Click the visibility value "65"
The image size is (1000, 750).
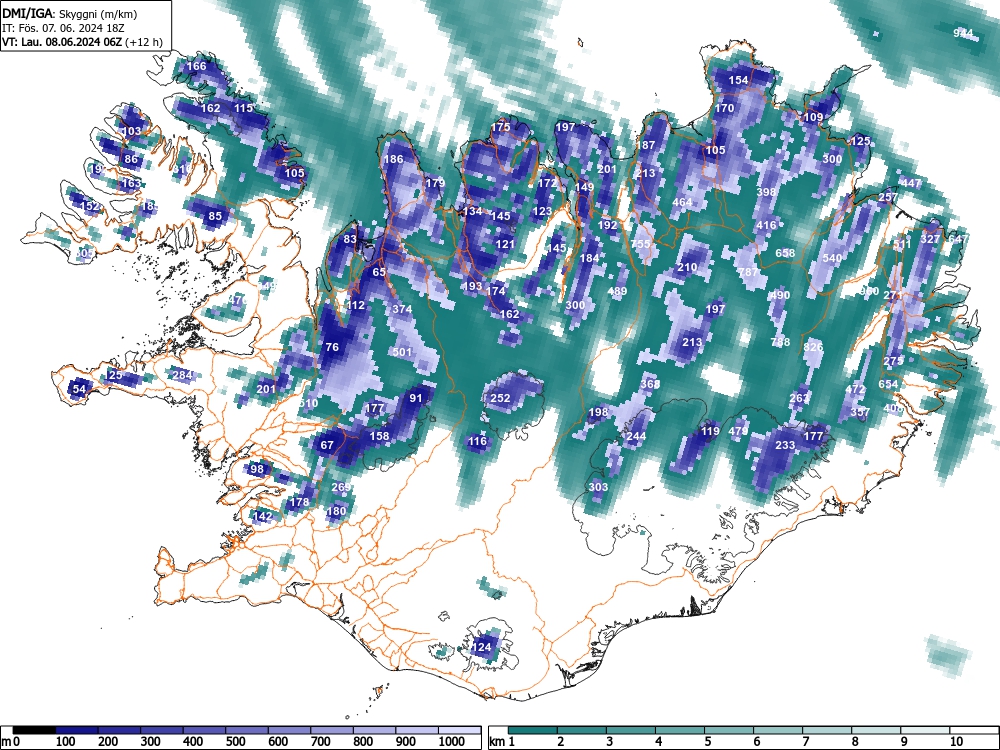point(379,272)
